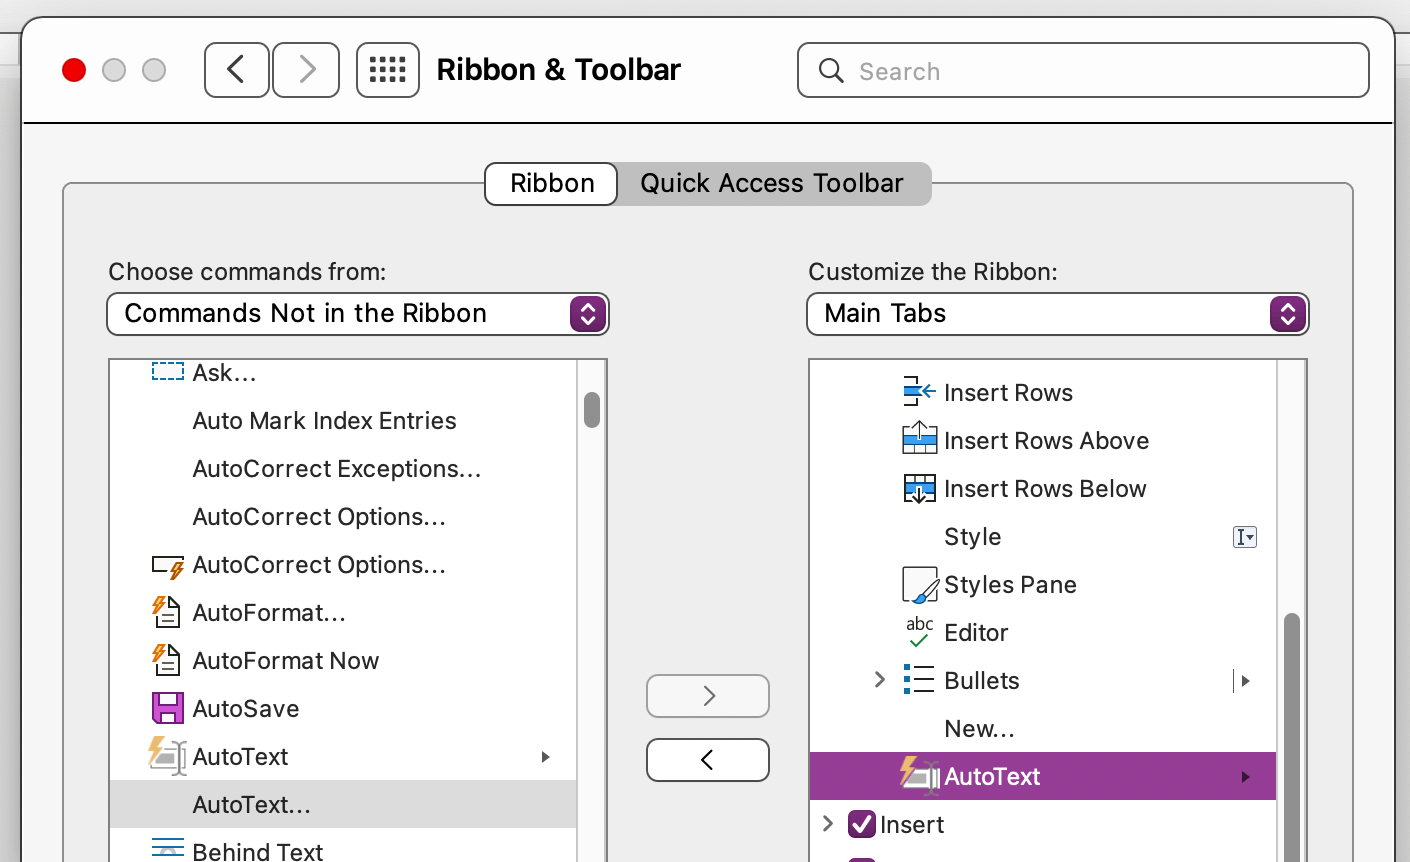Click the add-to-ribbon right arrow button

click(x=708, y=696)
